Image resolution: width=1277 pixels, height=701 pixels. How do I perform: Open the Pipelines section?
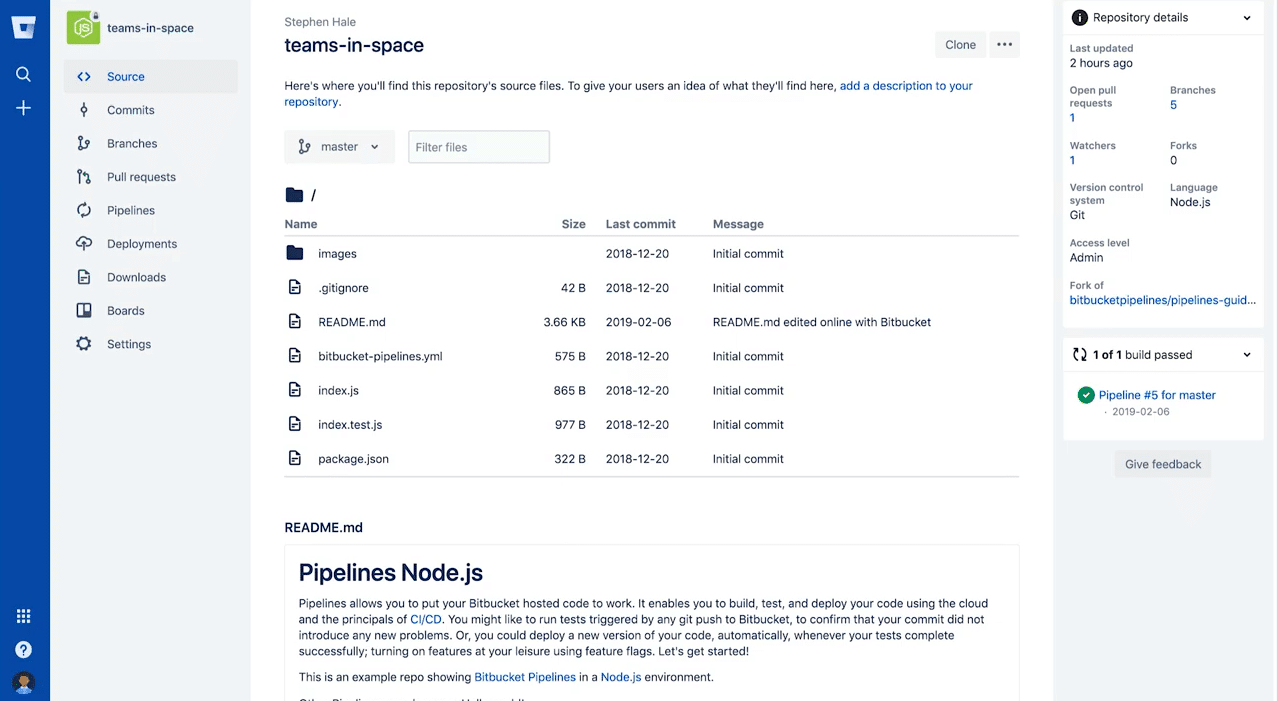point(128,210)
